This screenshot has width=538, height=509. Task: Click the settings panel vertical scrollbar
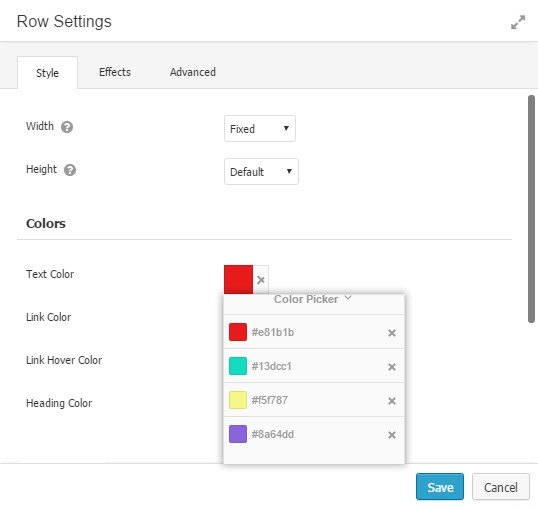pyautogui.click(x=531, y=209)
